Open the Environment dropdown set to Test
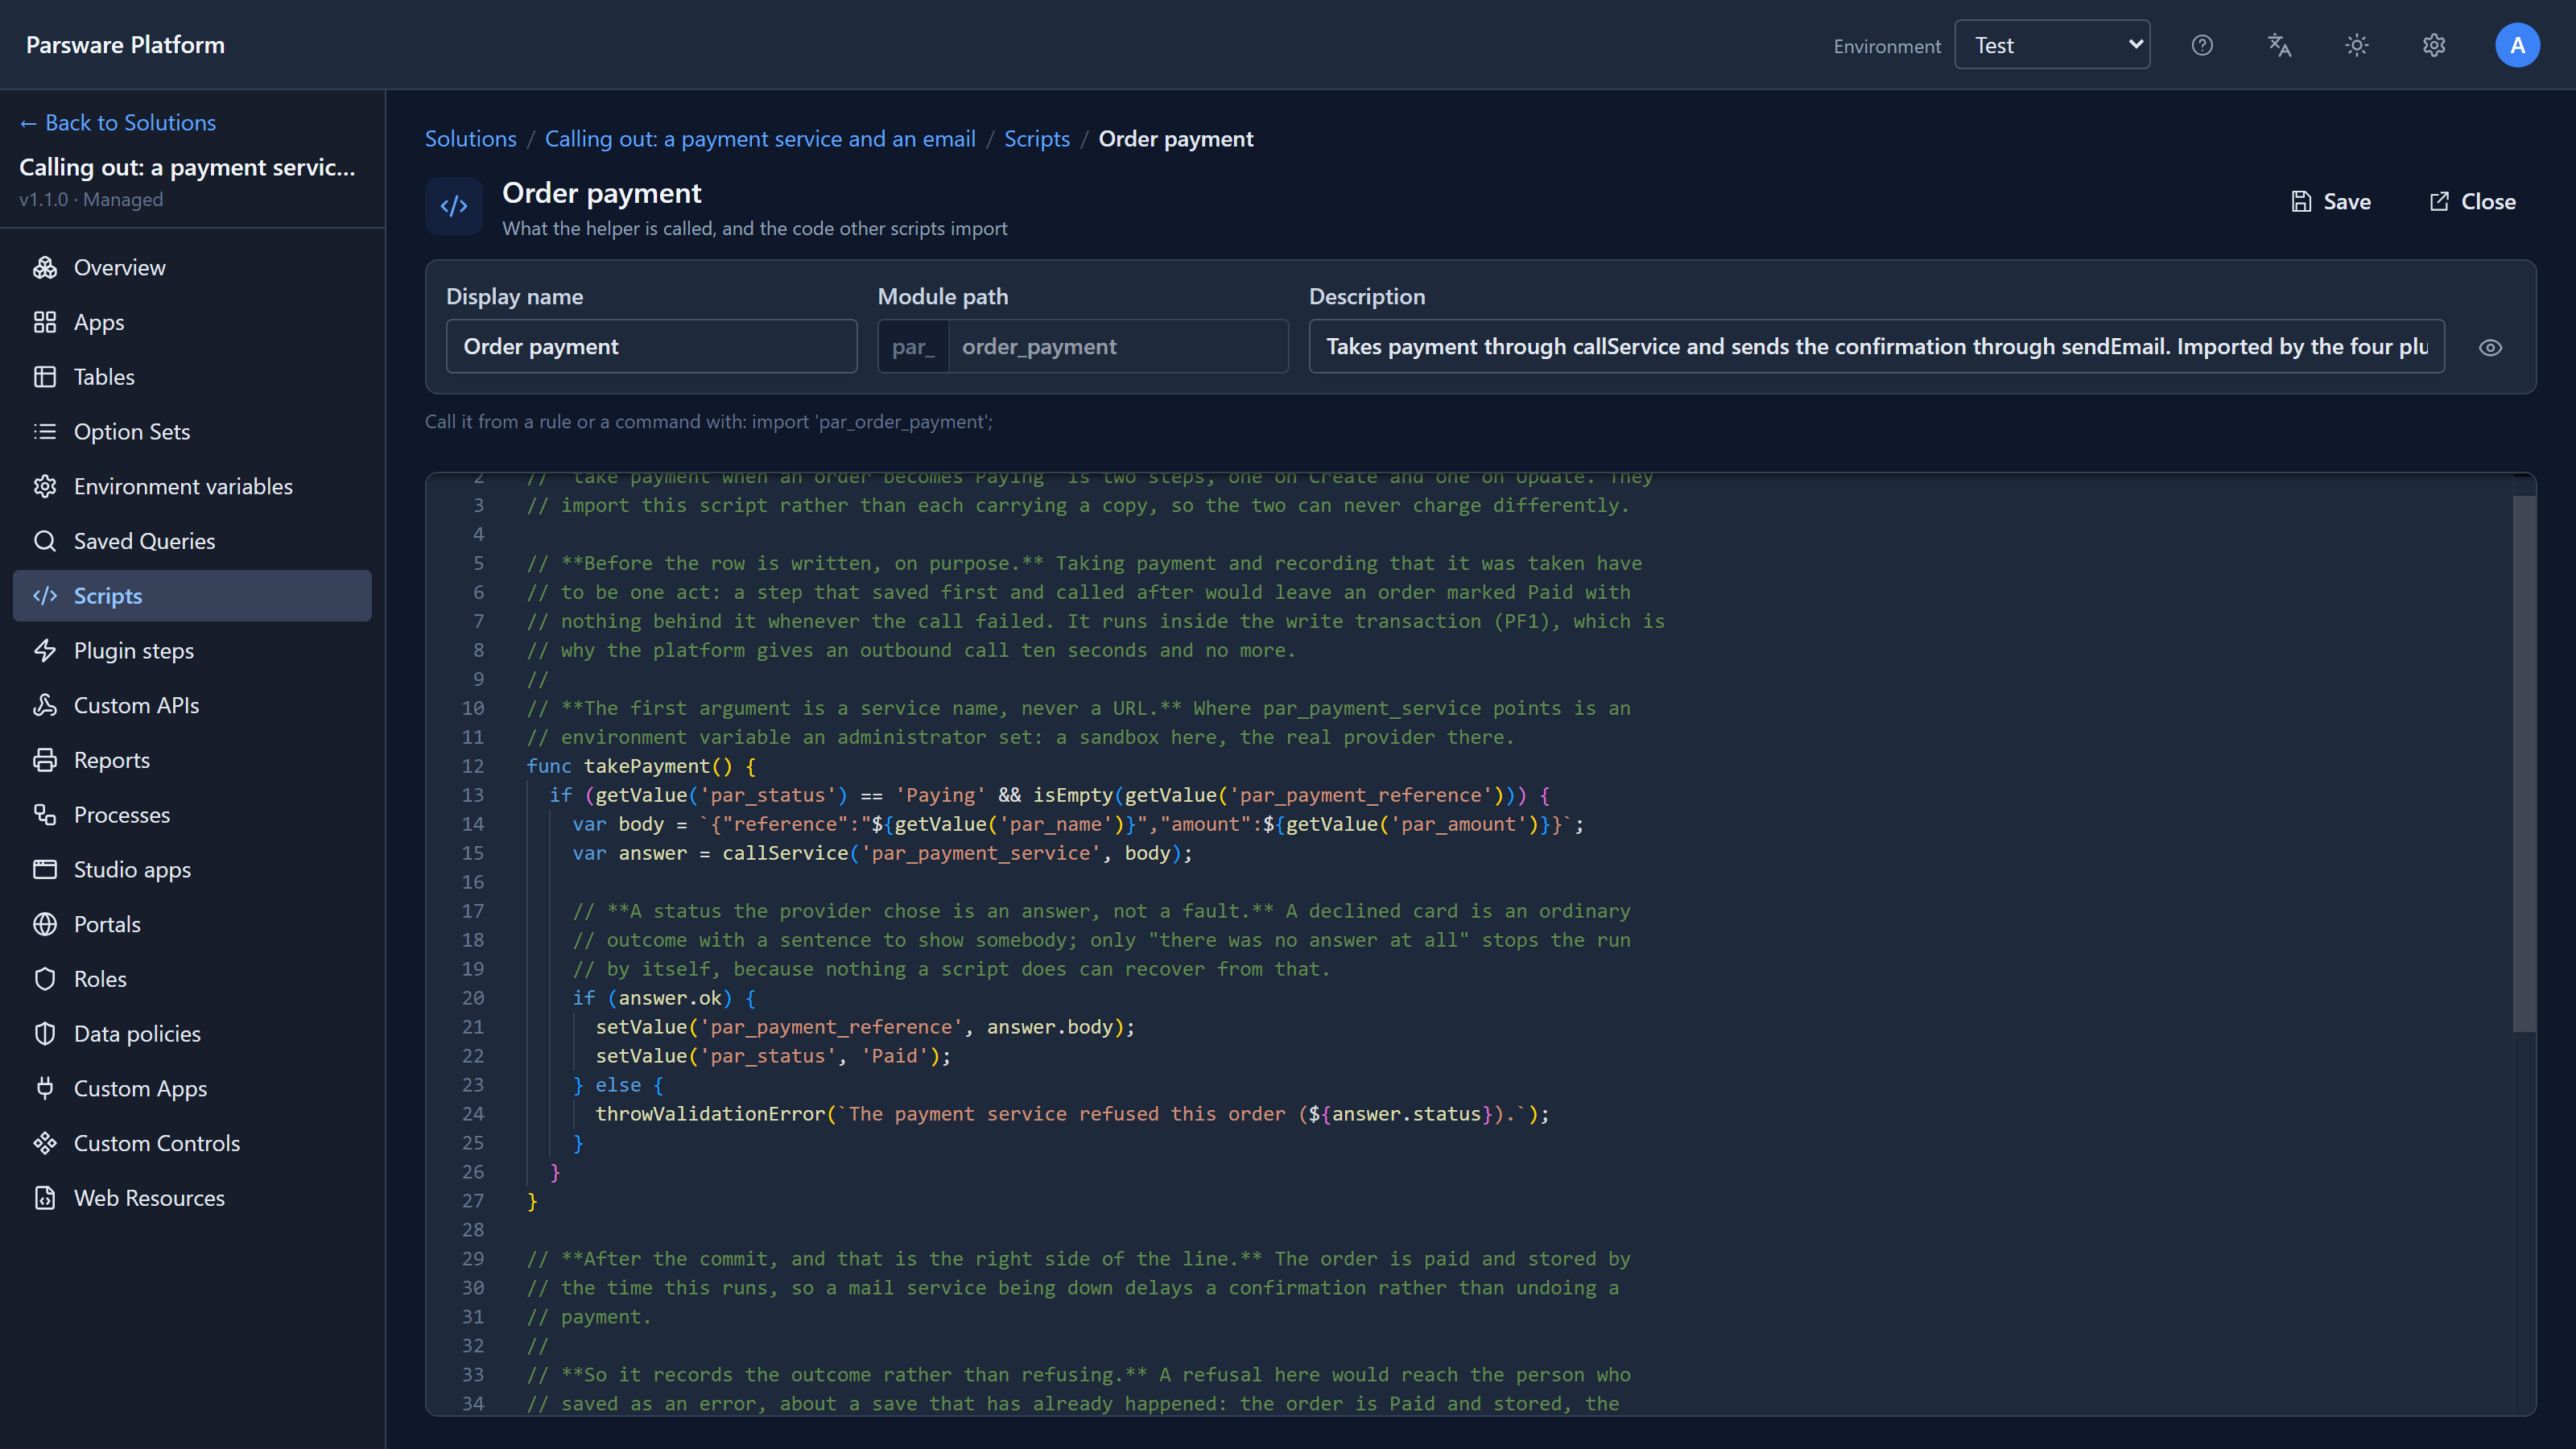This screenshot has height=1449, width=2576. (x=2052, y=45)
